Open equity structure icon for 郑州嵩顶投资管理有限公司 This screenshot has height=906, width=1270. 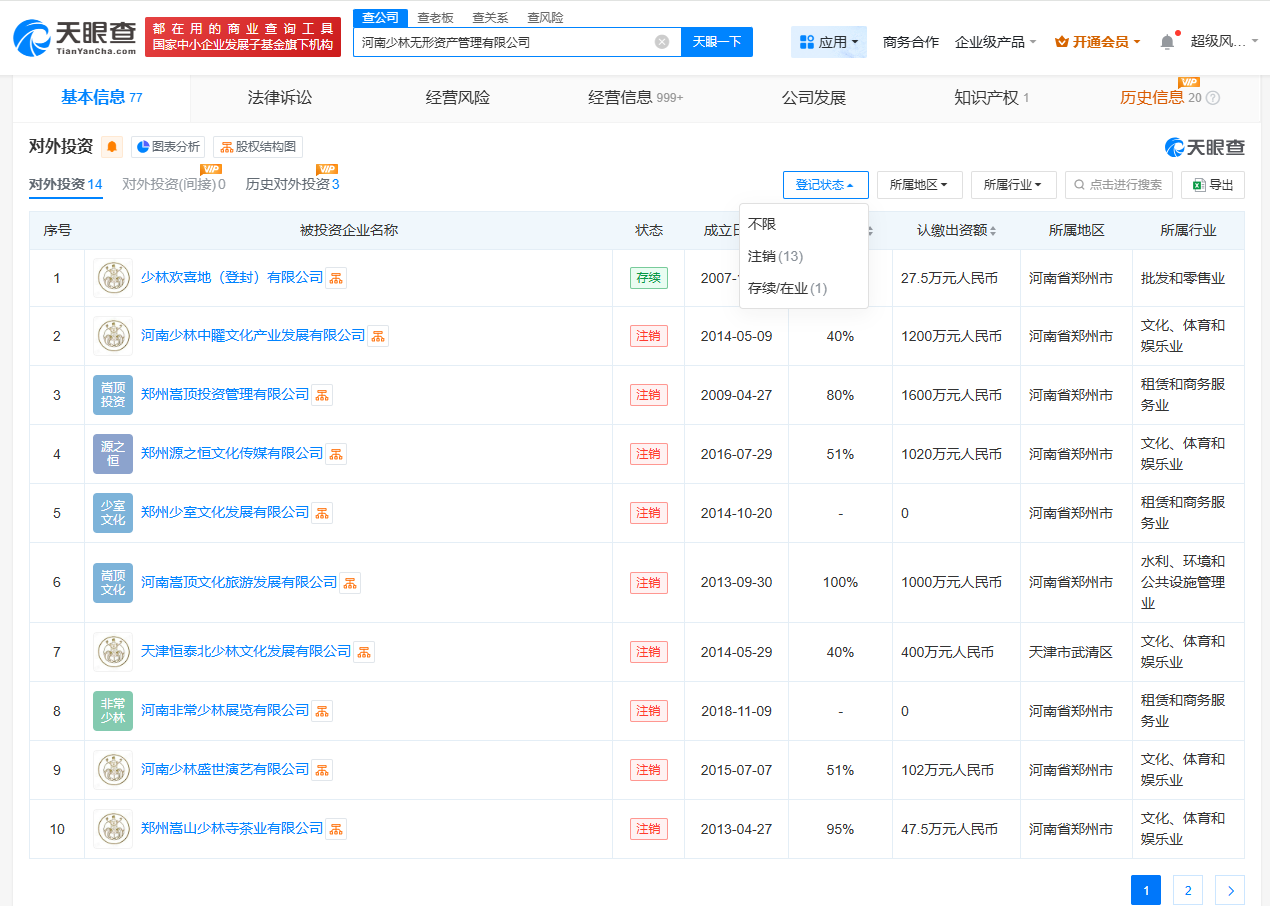(x=322, y=395)
